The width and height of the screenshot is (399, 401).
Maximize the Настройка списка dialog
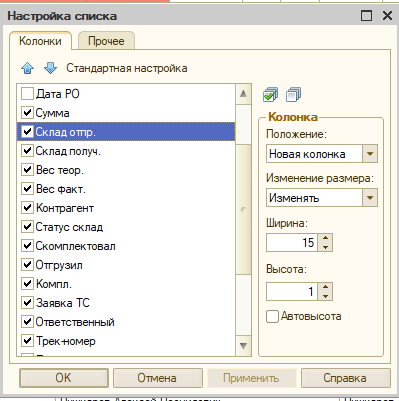point(367,16)
